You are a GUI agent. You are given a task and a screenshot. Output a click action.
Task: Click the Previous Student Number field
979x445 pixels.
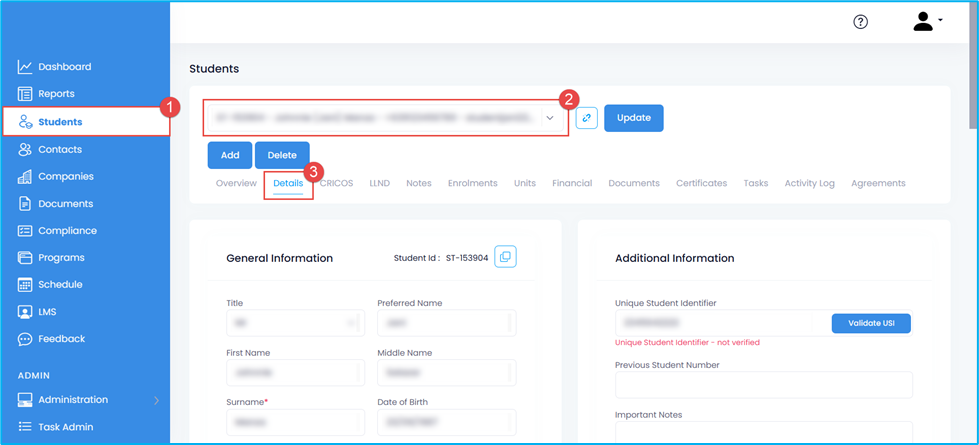point(763,385)
